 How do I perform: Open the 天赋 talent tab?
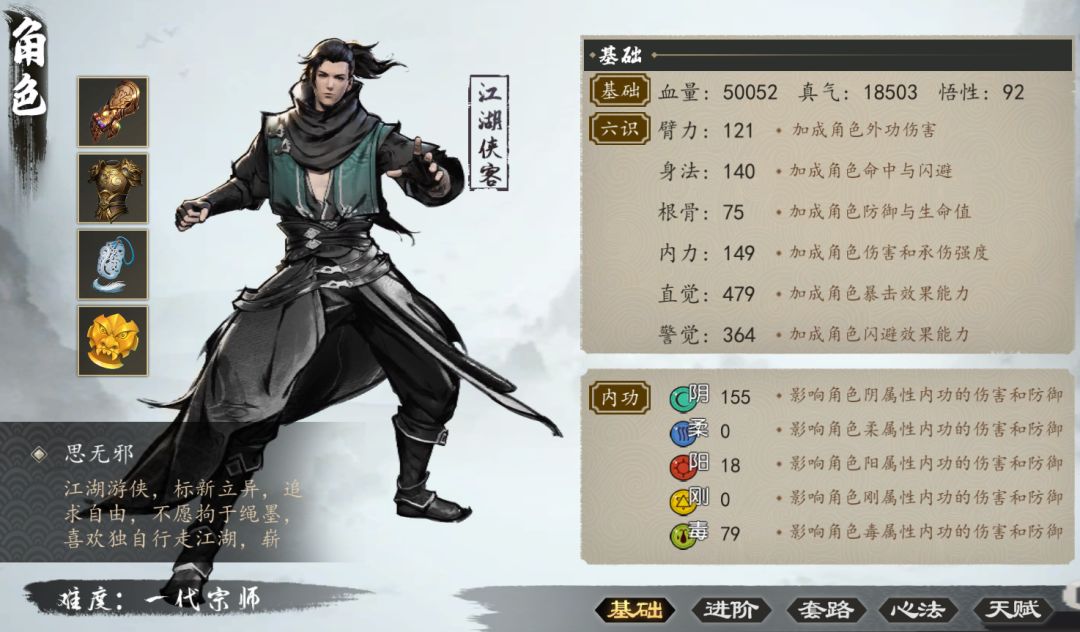point(1012,609)
